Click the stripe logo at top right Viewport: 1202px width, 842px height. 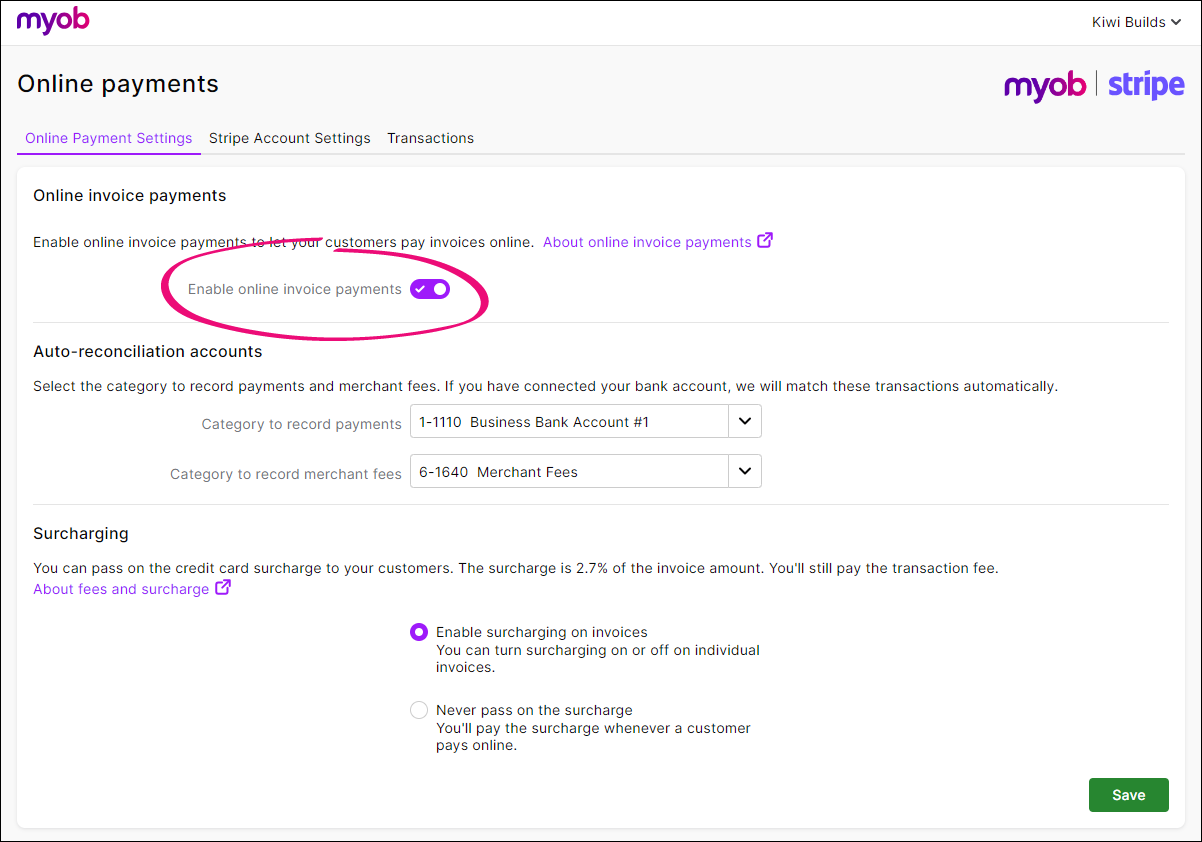pos(1146,86)
